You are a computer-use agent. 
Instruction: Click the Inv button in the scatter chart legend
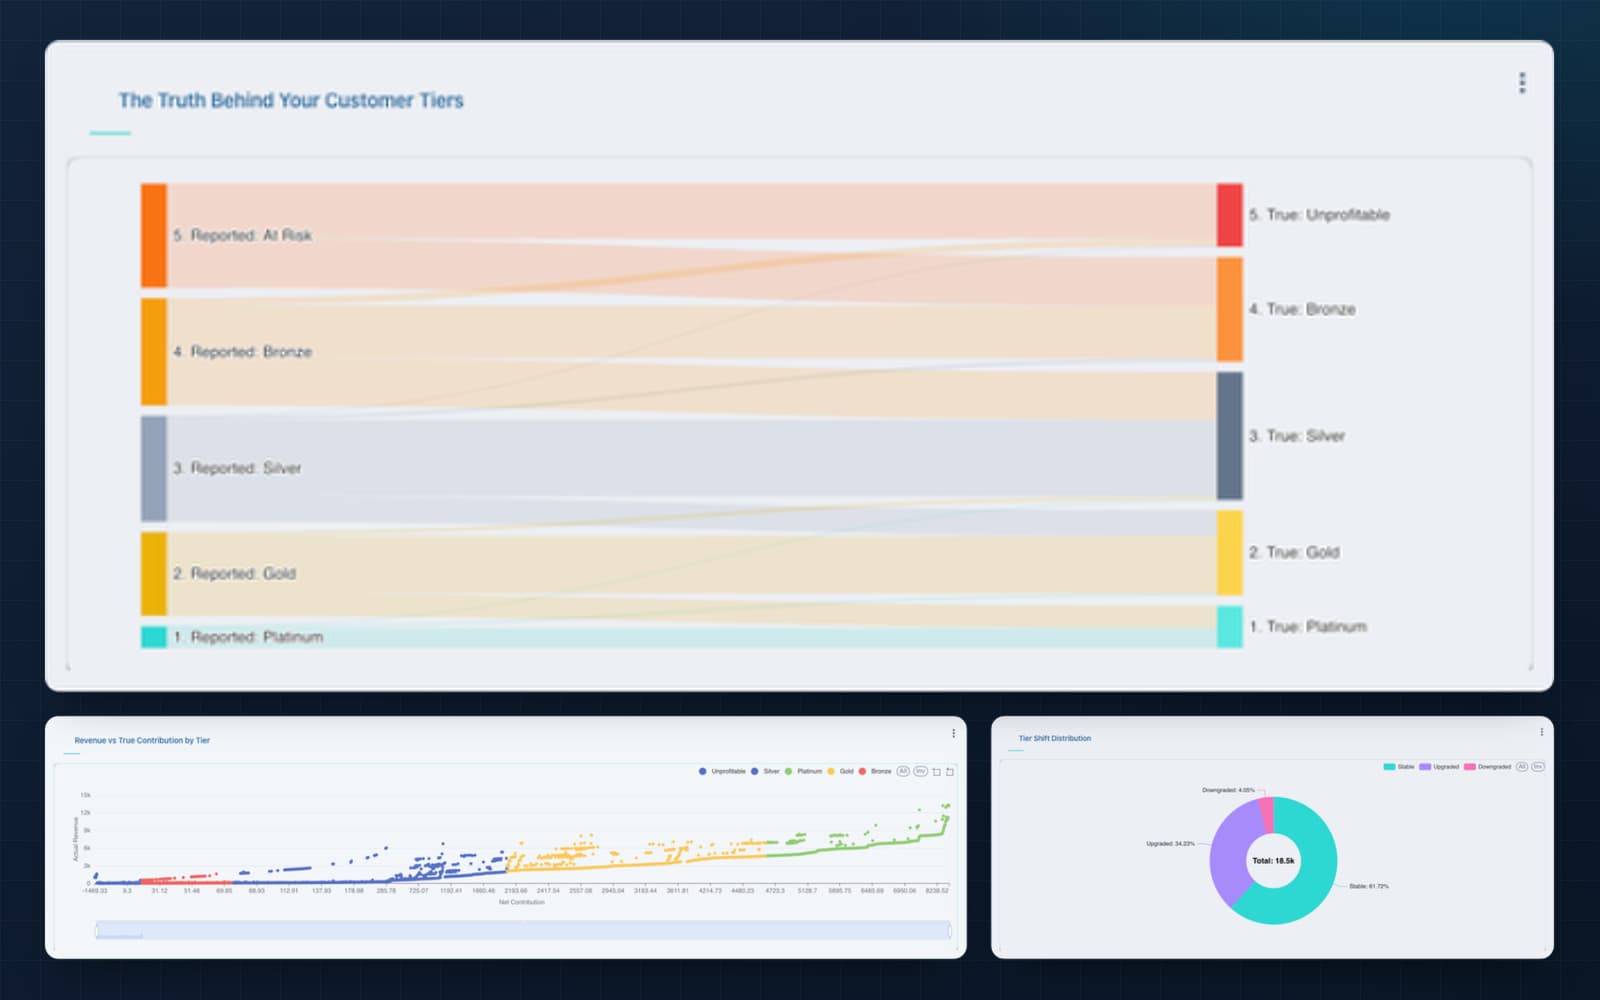tap(921, 771)
